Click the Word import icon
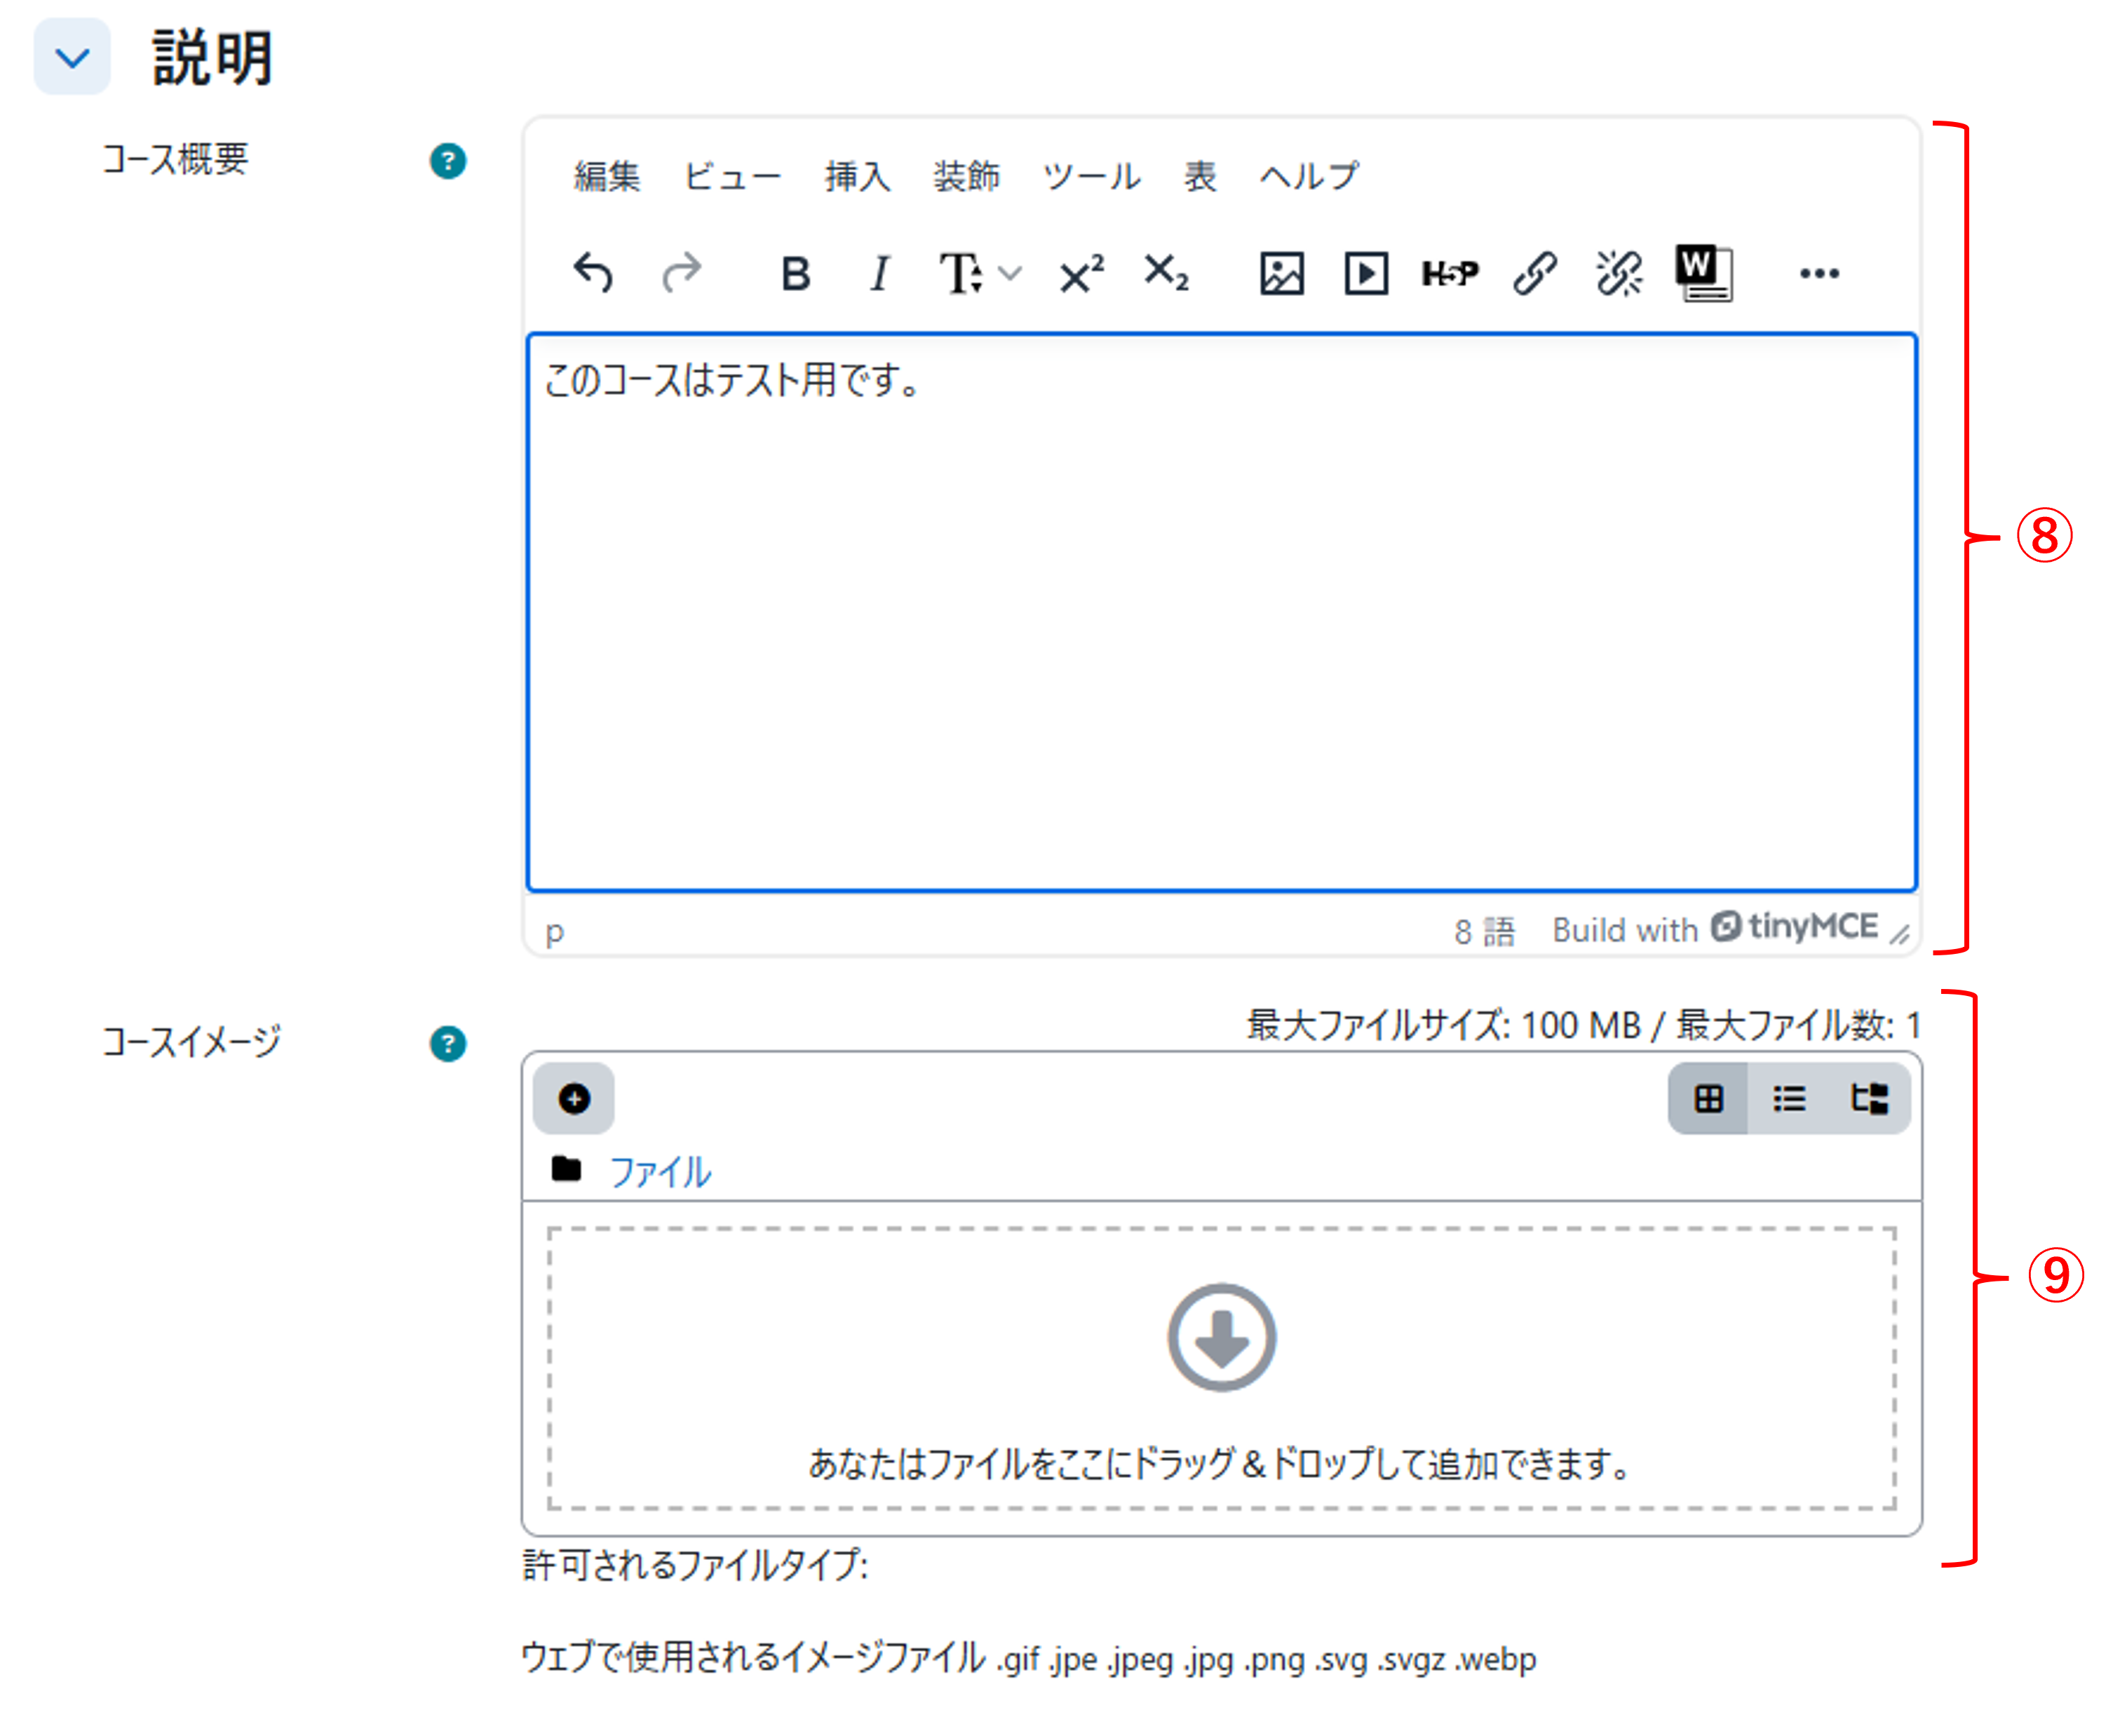The width and height of the screenshot is (2120, 1736). click(x=1704, y=272)
